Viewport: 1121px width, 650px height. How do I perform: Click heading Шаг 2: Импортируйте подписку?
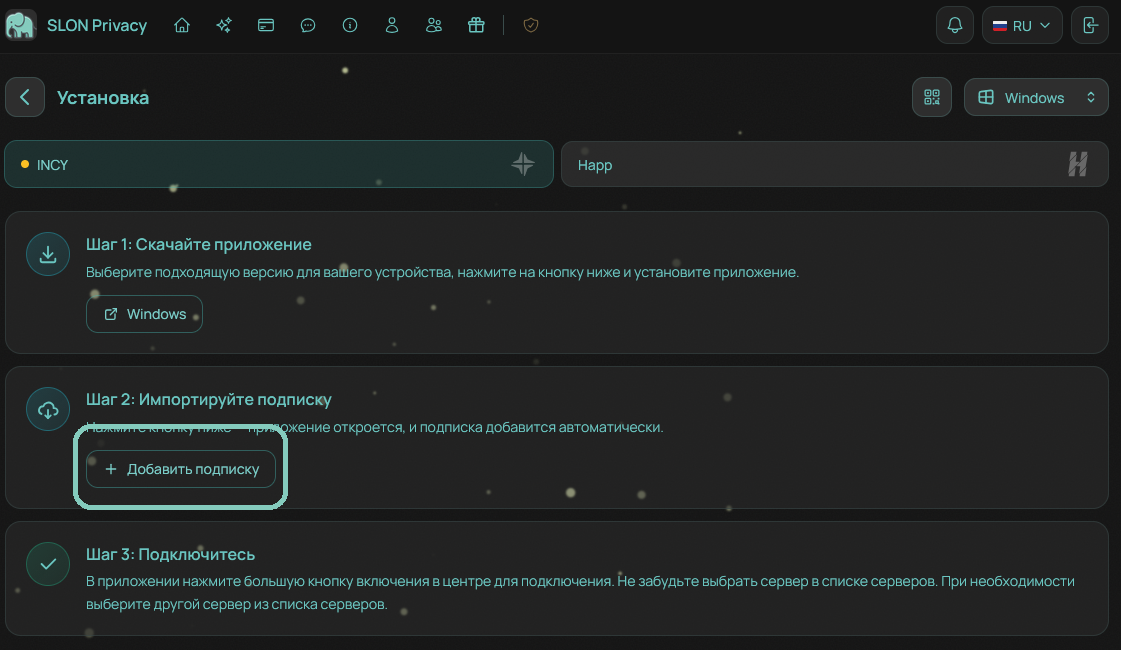click(x=209, y=399)
